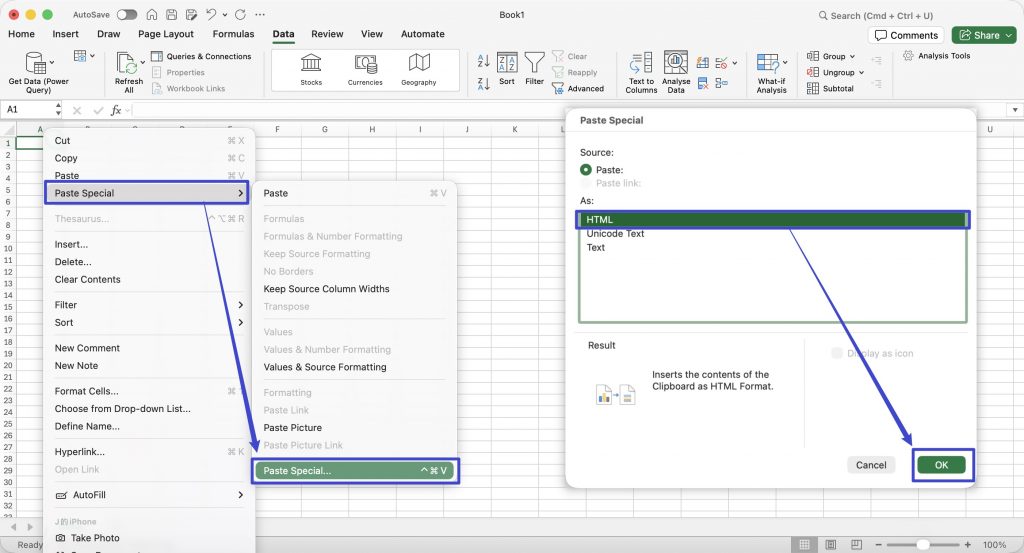This screenshot has width=1024, height=553.
Task: Choose Paste Special… in the submenu
Action: point(355,471)
